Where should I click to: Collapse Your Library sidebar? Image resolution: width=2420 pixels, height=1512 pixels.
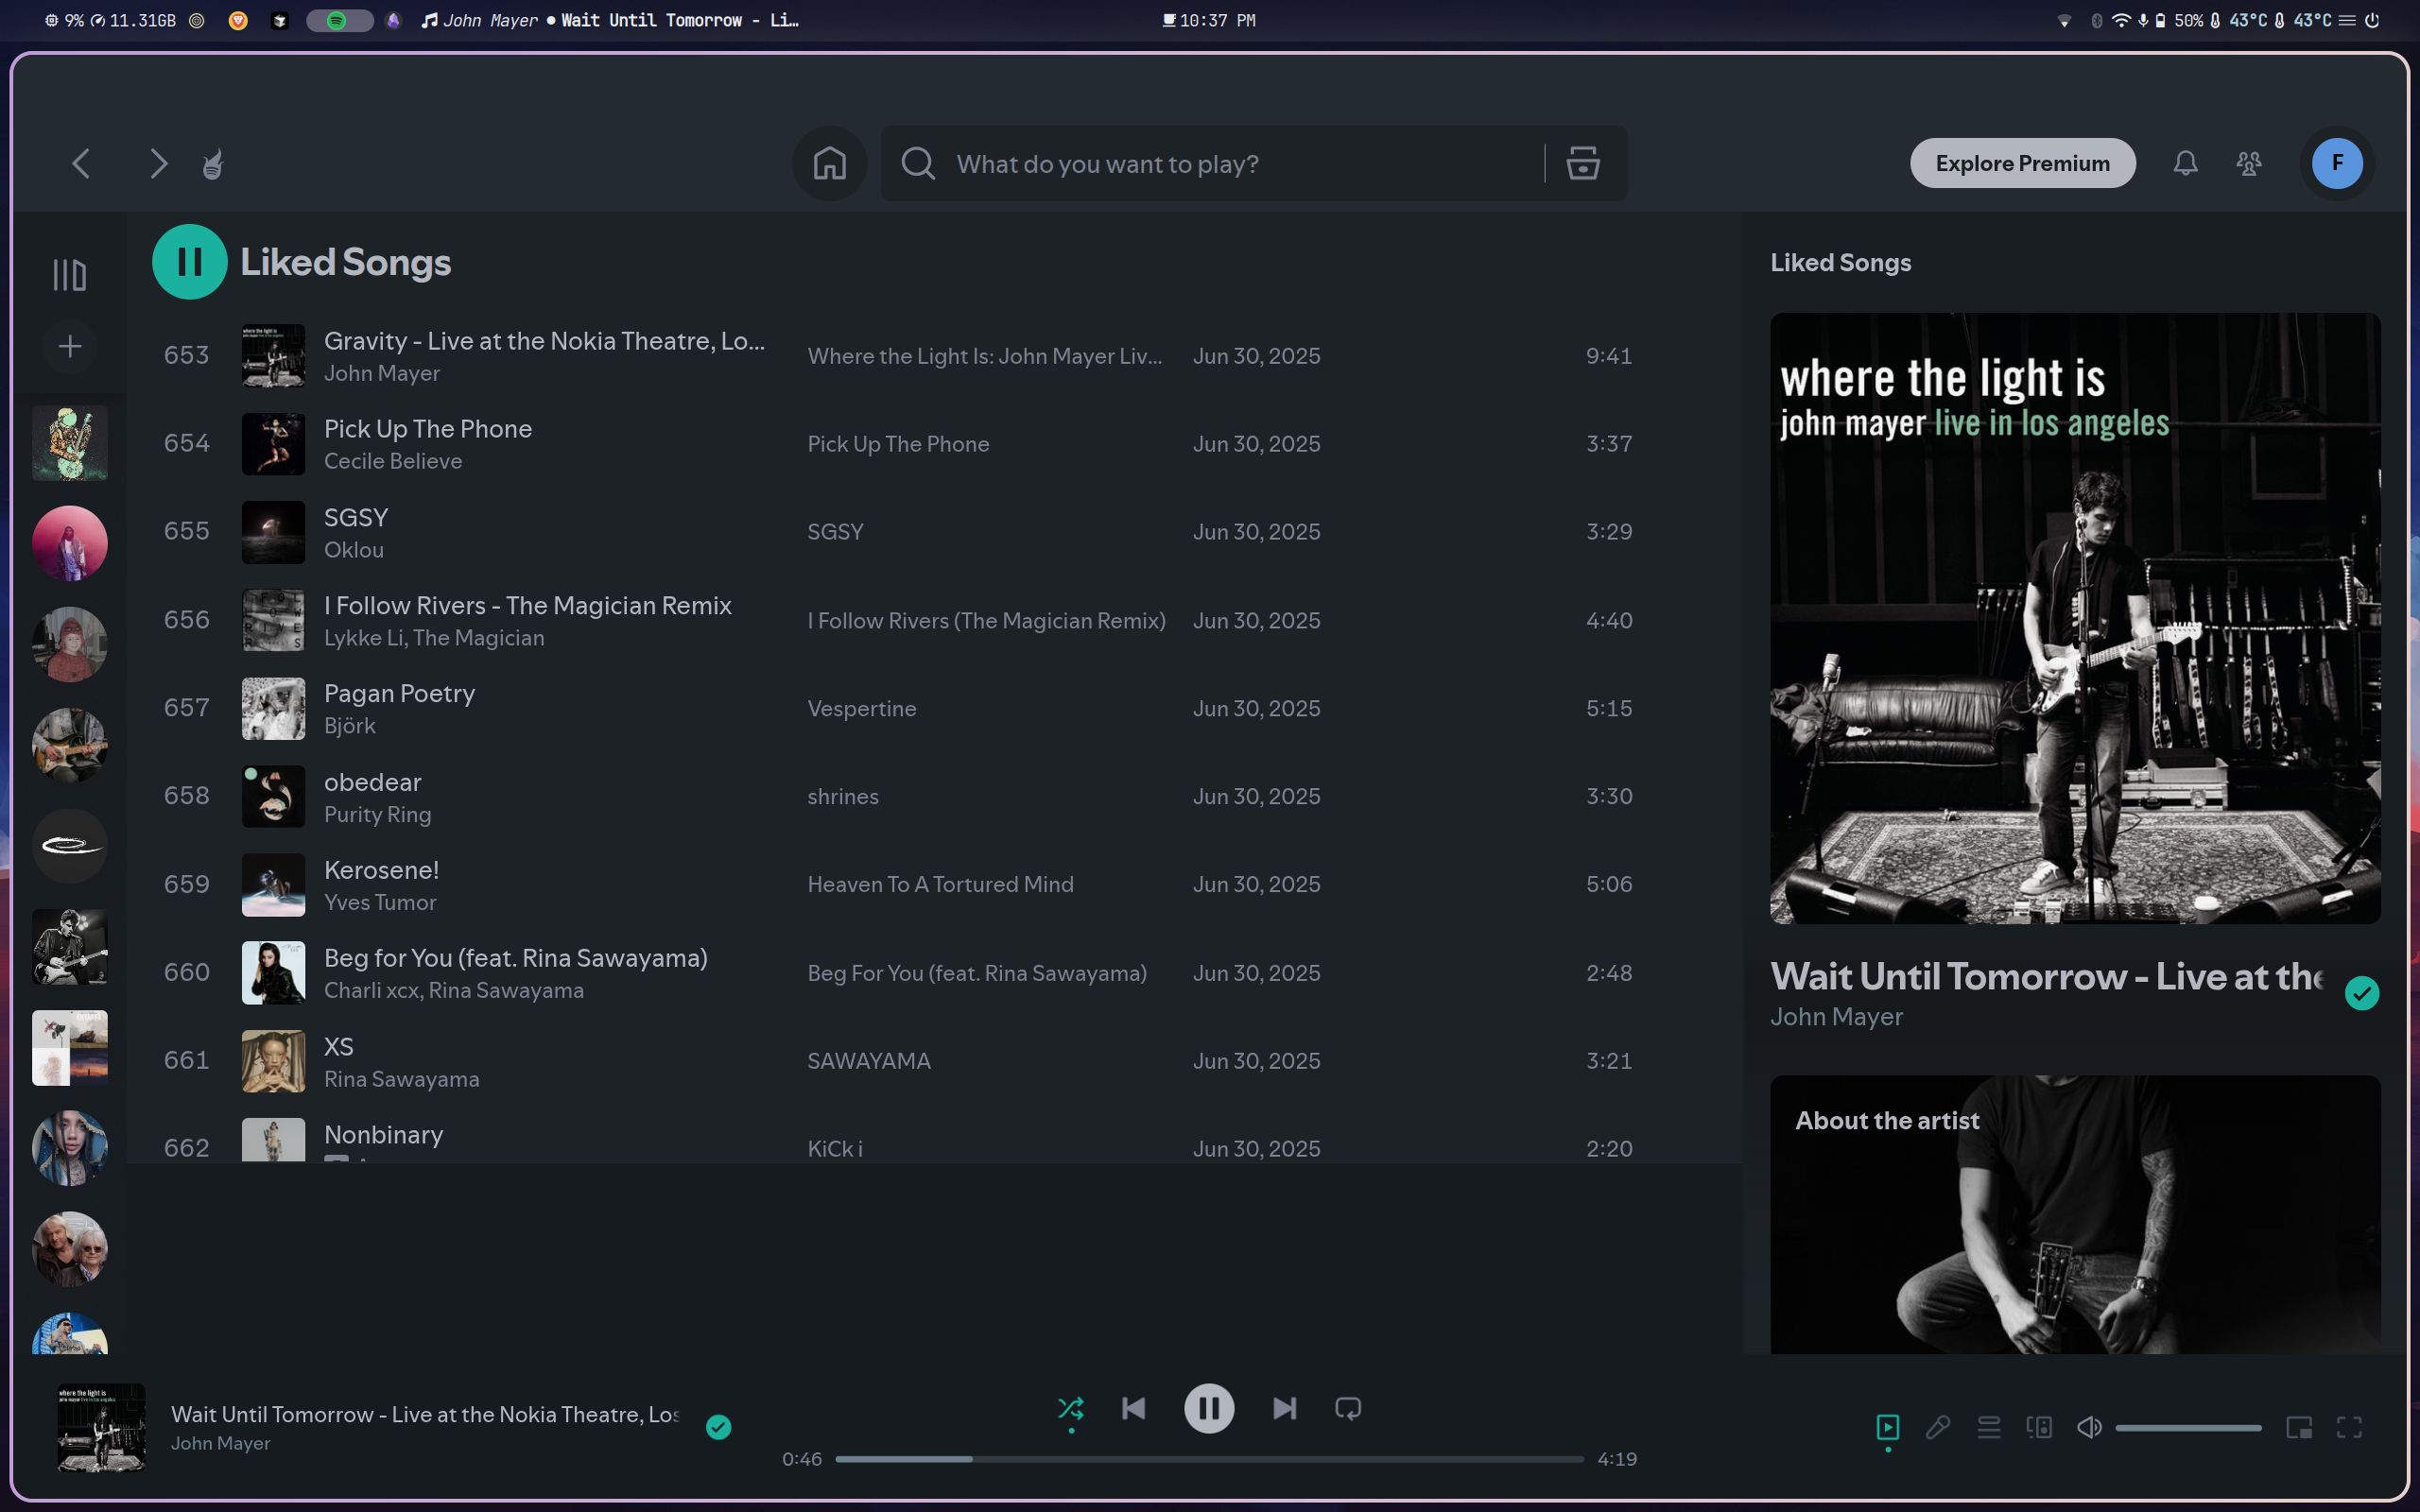coord(69,273)
